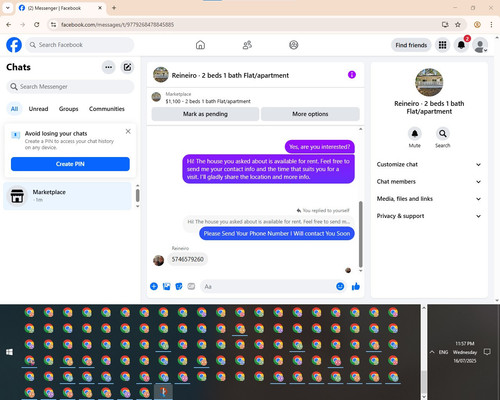This screenshot has height=400, width=500.
Task: Click the '5746579260' message bubble
Action: (187, 259)
